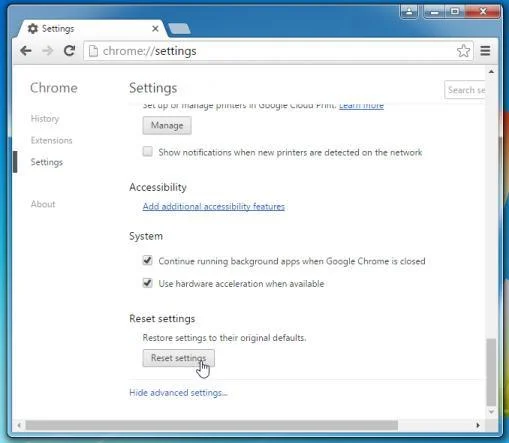Click the vertical scrollbar up arrow
The width and height of the screenshot is (509, 443).
click(491, 72)
